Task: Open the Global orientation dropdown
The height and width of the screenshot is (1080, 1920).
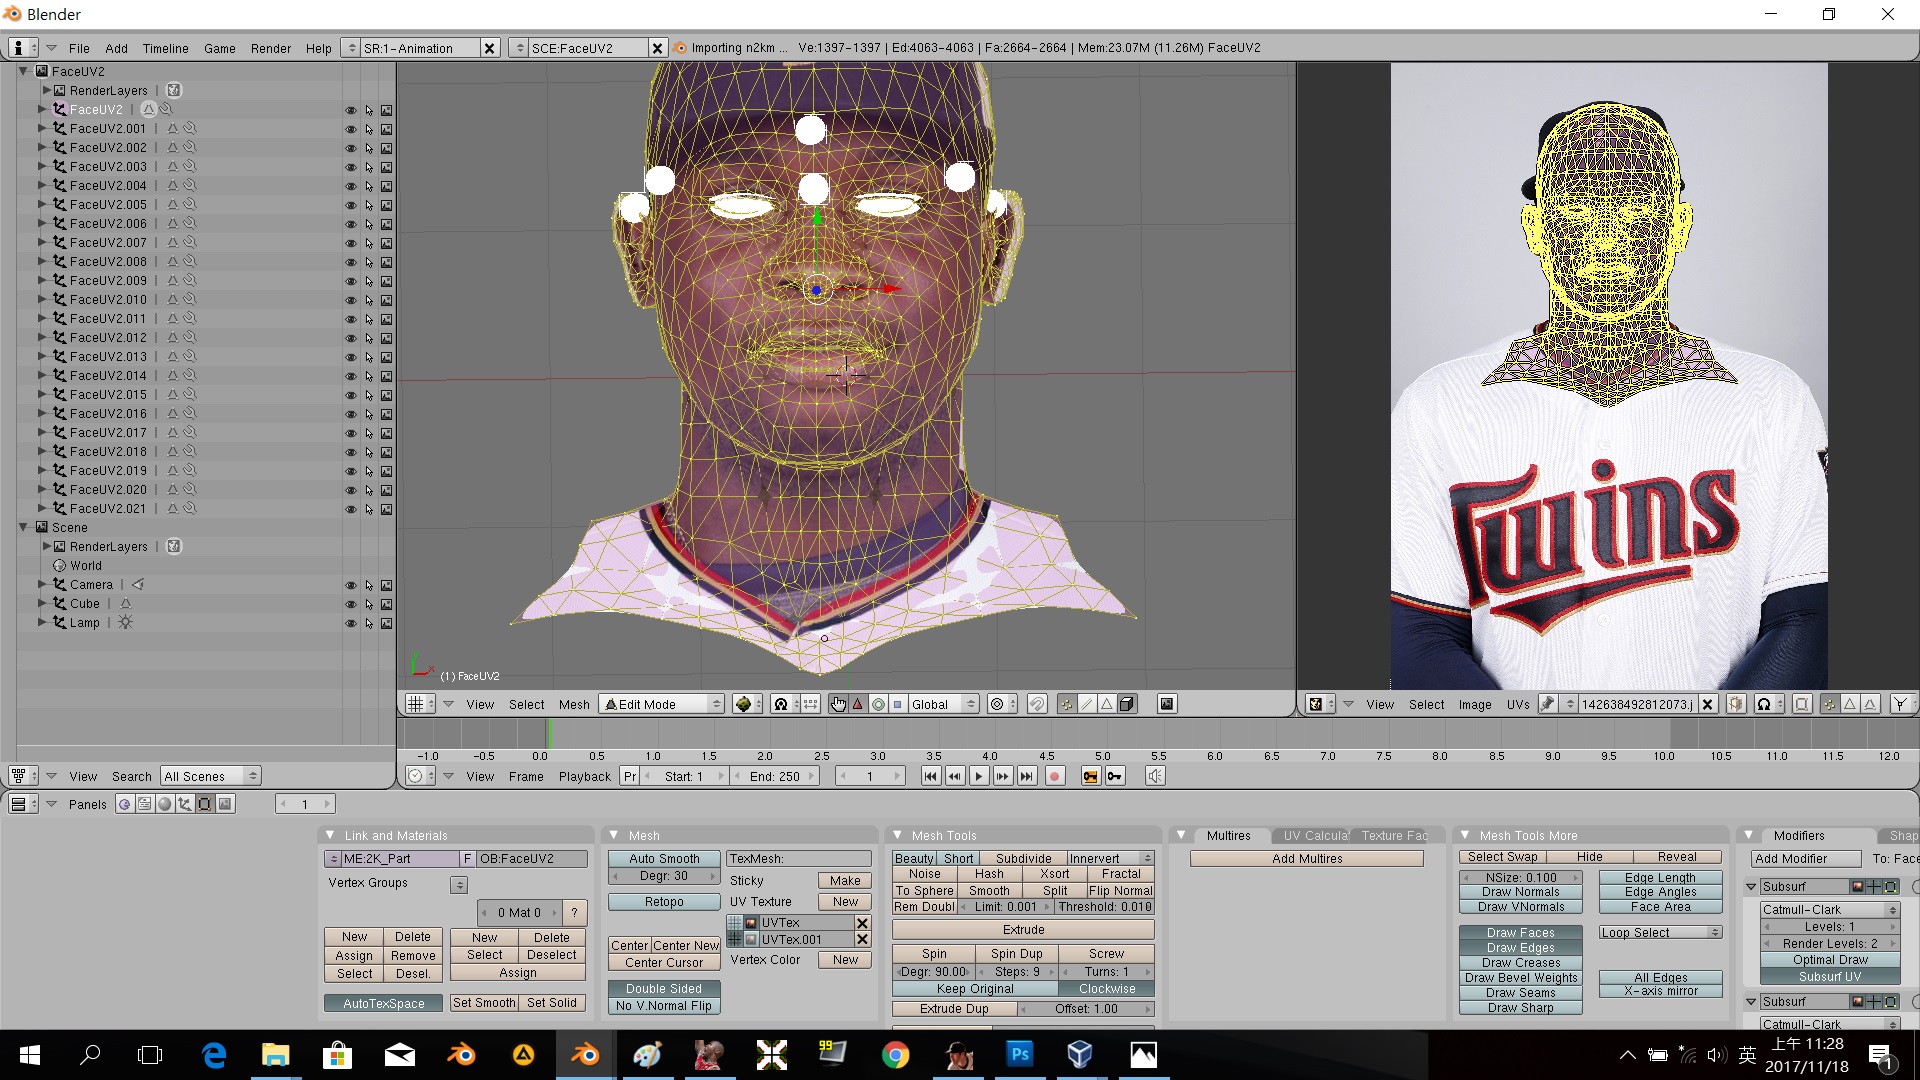Action: click(x=943, y=704)
